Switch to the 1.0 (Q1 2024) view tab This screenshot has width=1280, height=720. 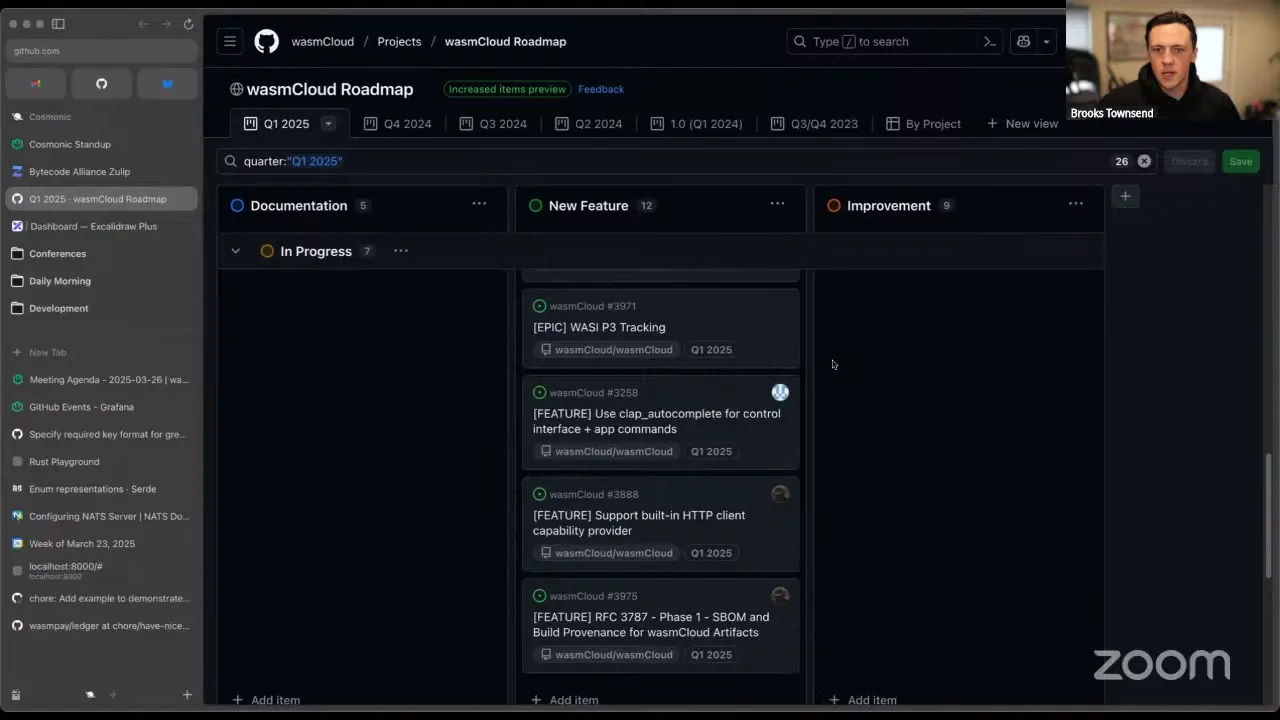(696, 124)
